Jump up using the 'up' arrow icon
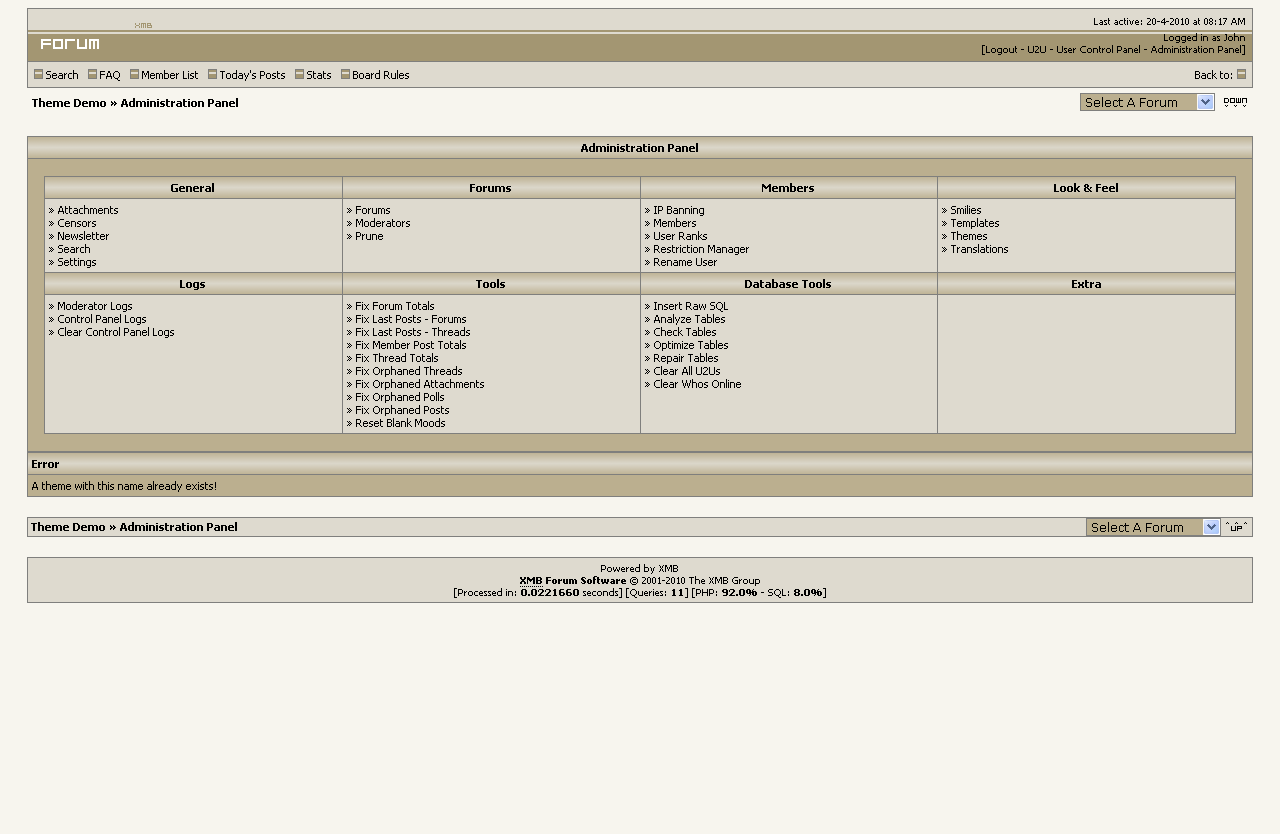Screen dimensions: 1280x834 point(1236,527)
